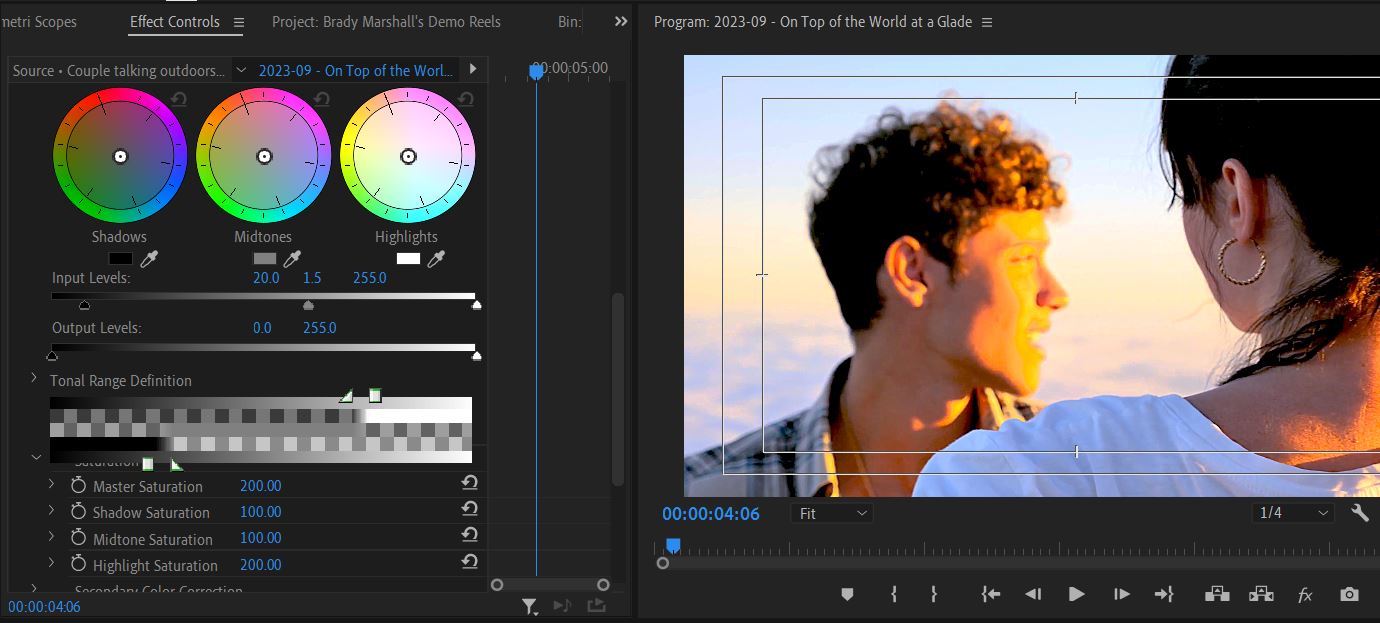Click Output Levels white value 255.0
Viewport: 1380px width, 623px height.
320,327
